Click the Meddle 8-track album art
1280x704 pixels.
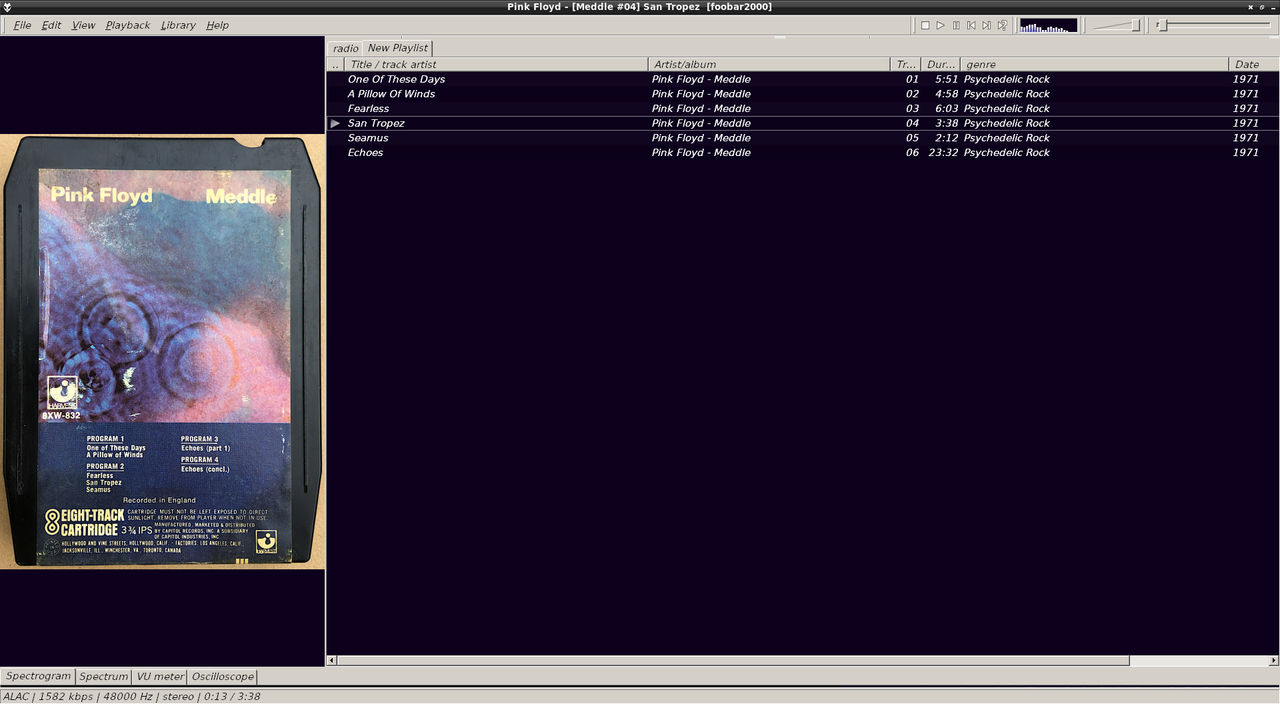pos(162,351)
